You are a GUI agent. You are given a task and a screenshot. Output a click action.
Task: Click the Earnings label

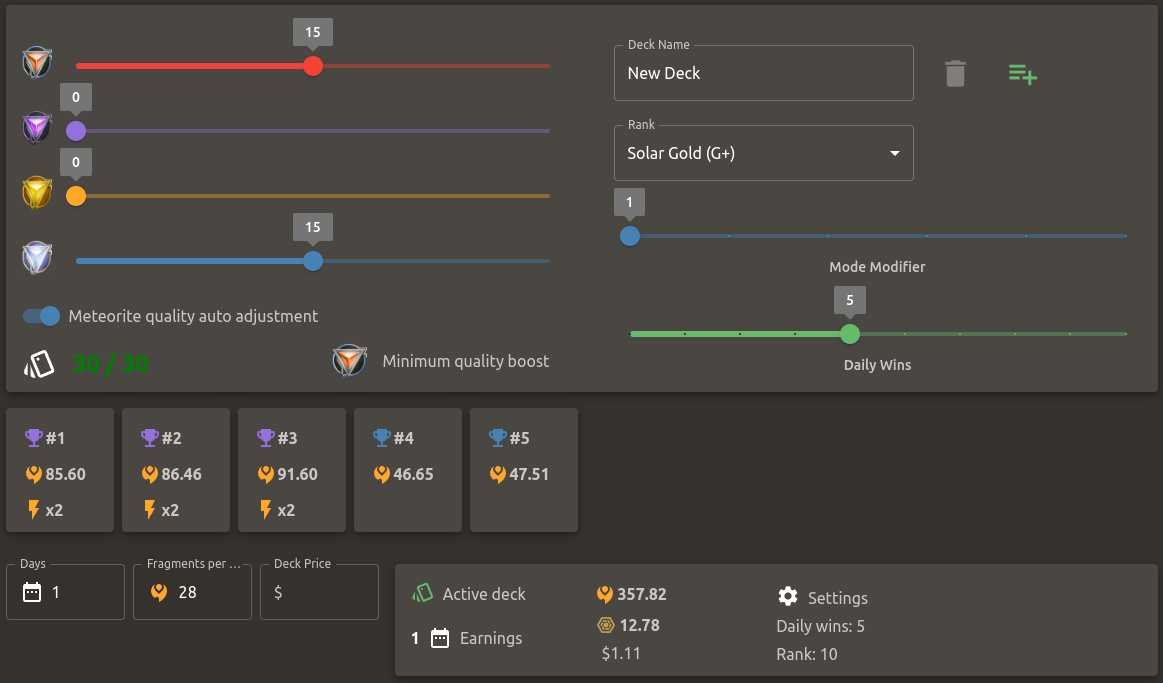[x=491, y=638]
